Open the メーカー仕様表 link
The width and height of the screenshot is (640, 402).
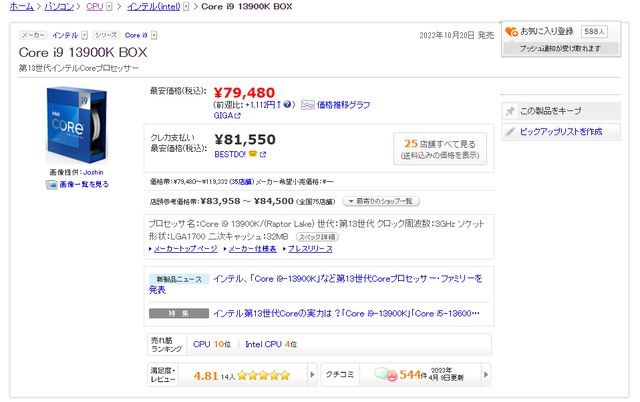pos(252,249)
